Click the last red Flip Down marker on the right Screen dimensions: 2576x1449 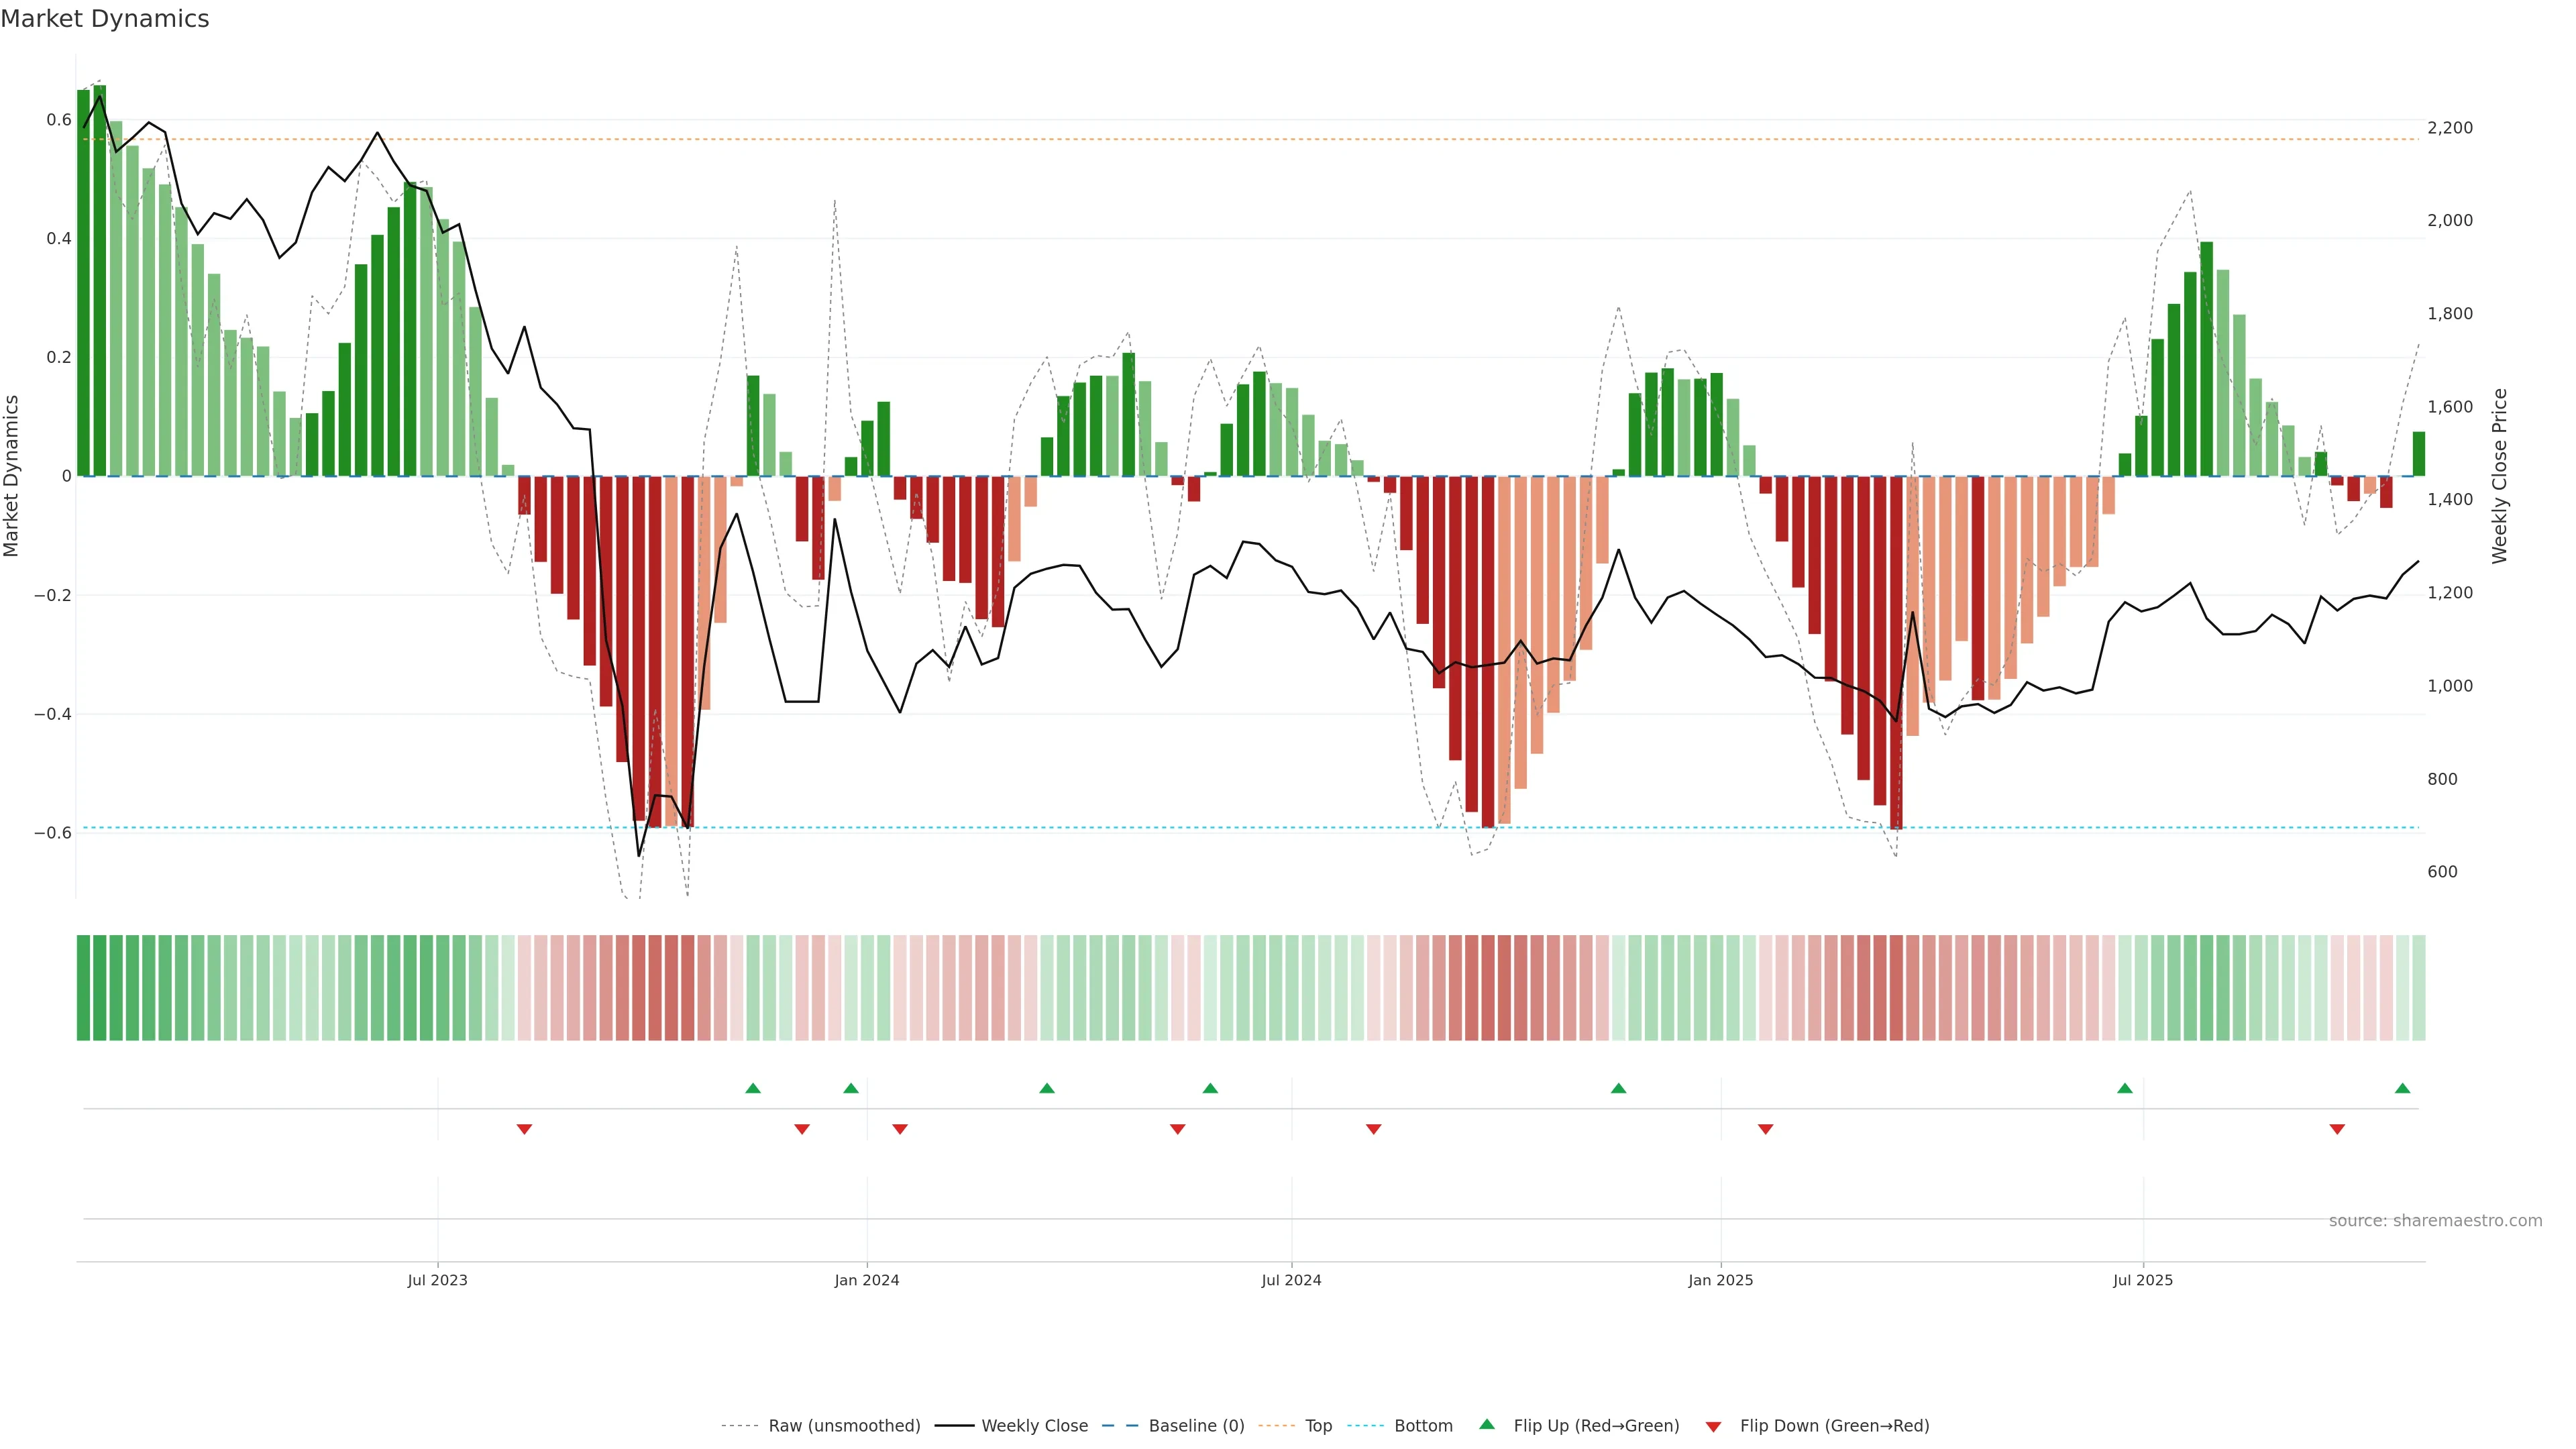coord(2337,1129)
